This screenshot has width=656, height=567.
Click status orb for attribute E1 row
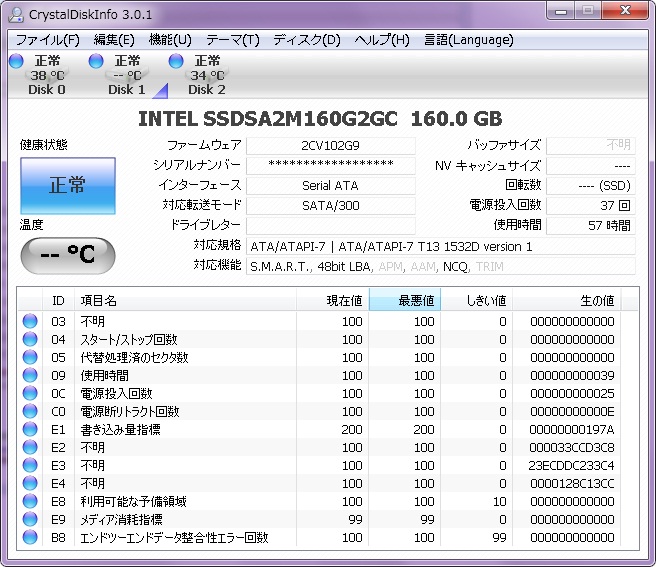tap(30, 430)
